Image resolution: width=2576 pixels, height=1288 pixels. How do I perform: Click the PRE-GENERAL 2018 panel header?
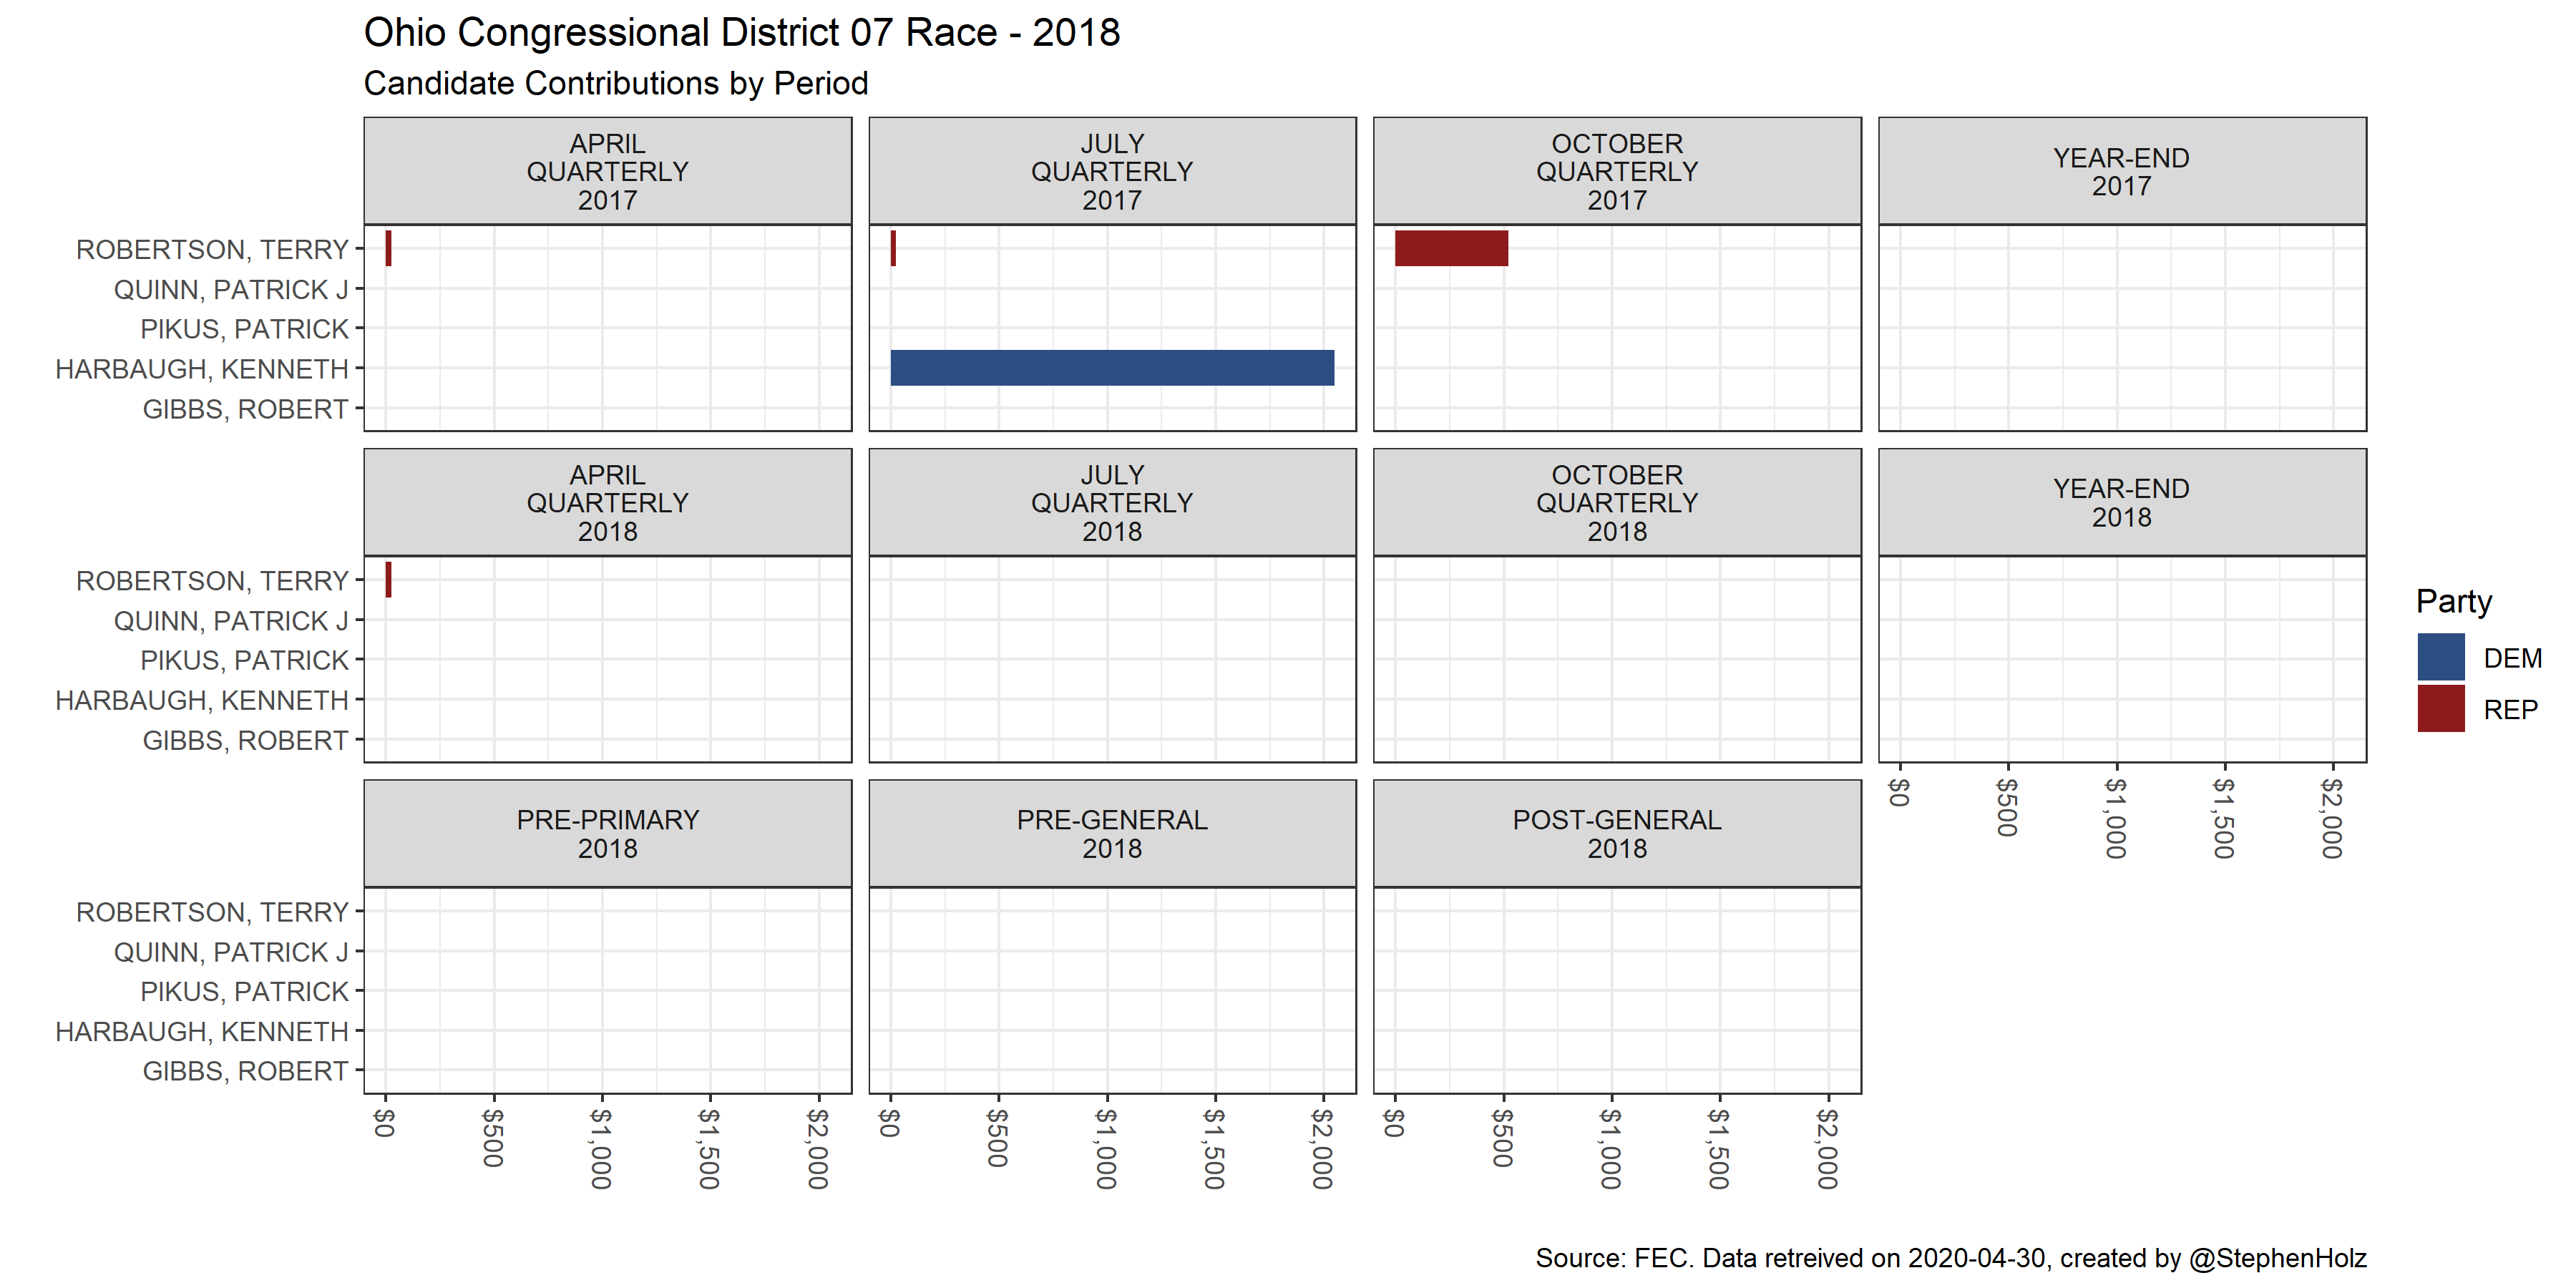click(x=1112, y=833)
